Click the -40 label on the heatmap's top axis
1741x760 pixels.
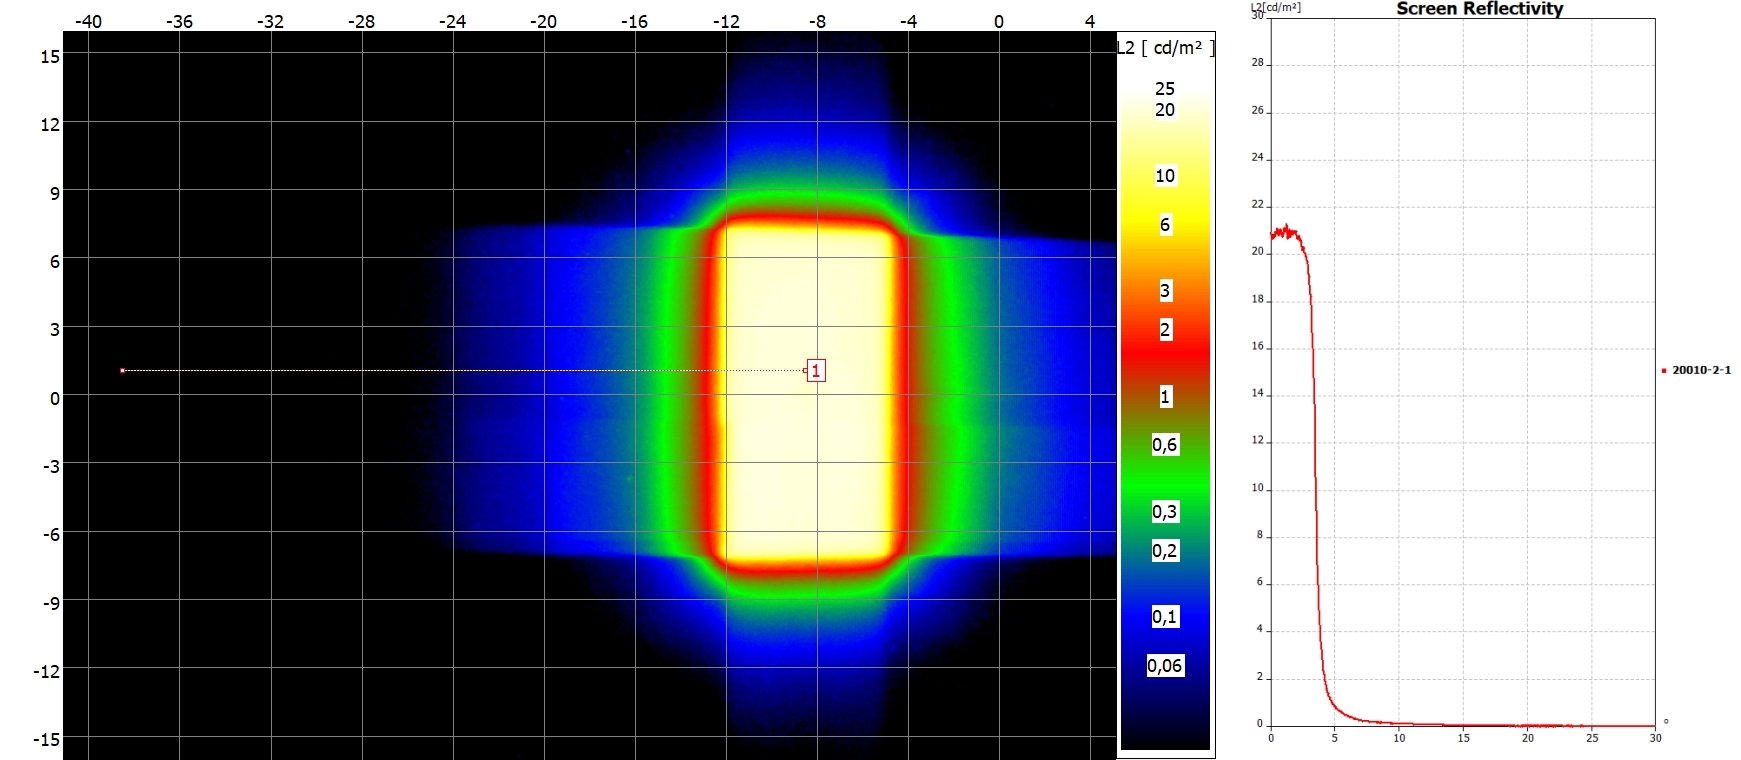(88, 21)
